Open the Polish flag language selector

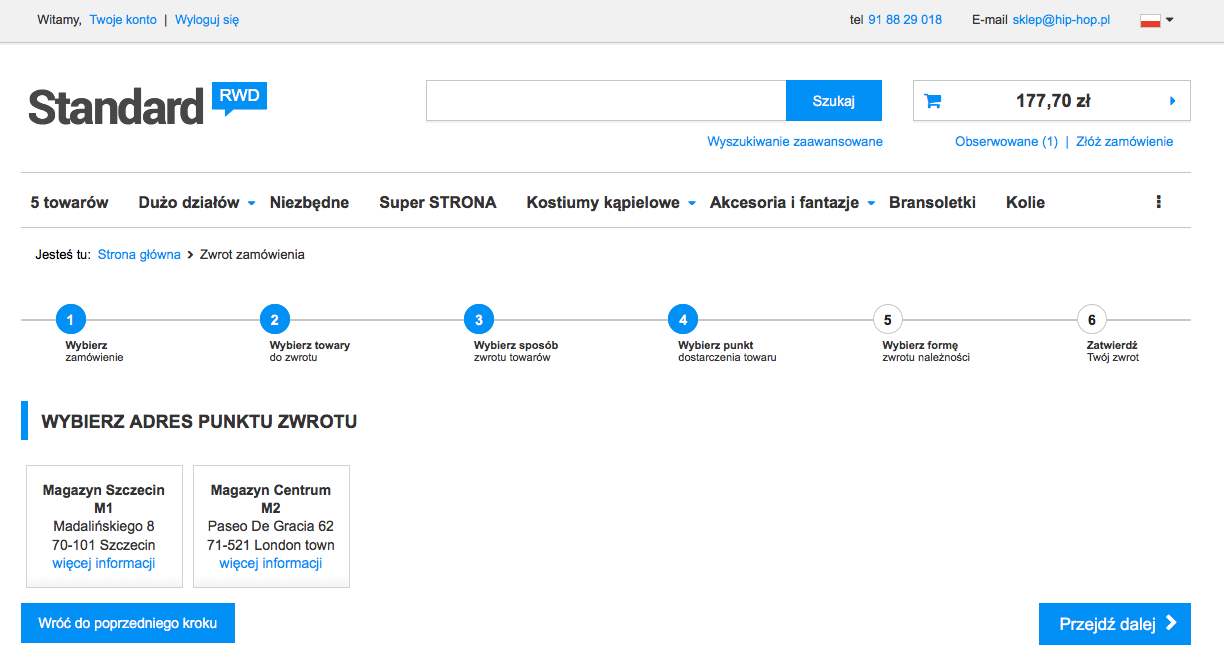(1156, 20)
